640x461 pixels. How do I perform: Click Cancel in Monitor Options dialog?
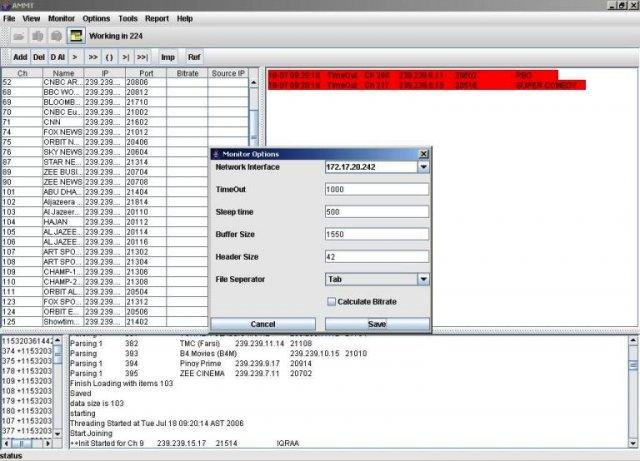(263, 324)
